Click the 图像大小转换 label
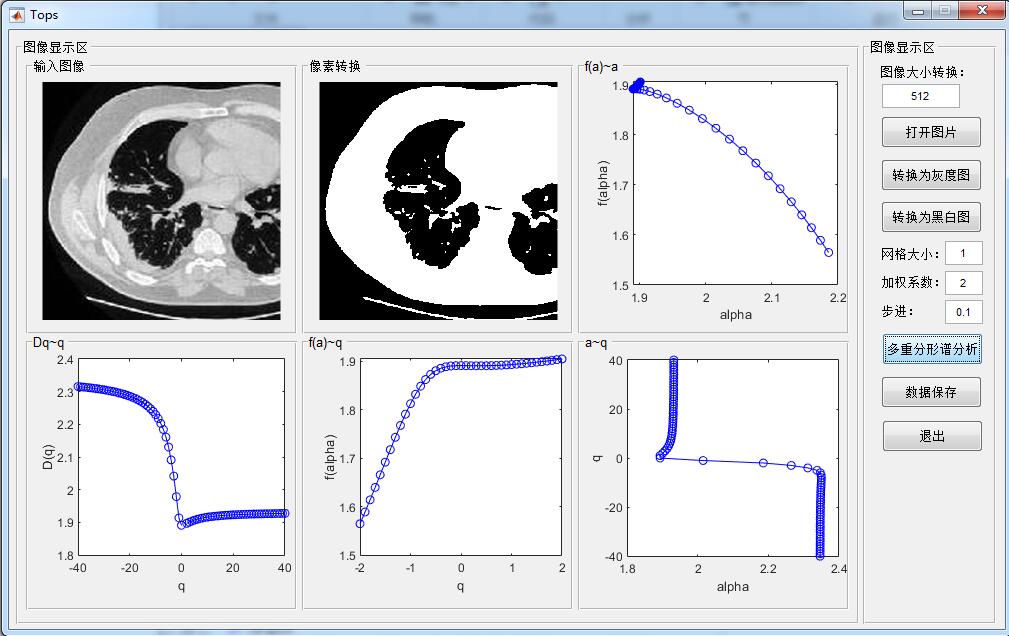 point(923,72)
